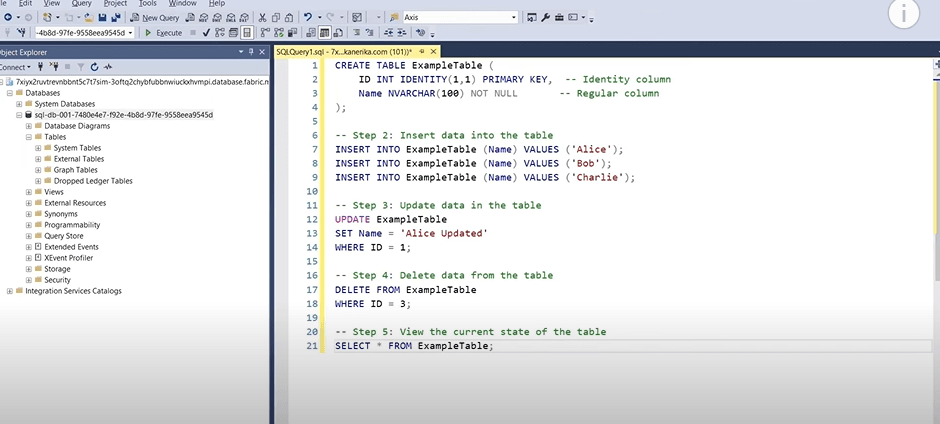Open Object Explorer window position dropdown
Screen dimensions: 940x424
tap(240, 52)
